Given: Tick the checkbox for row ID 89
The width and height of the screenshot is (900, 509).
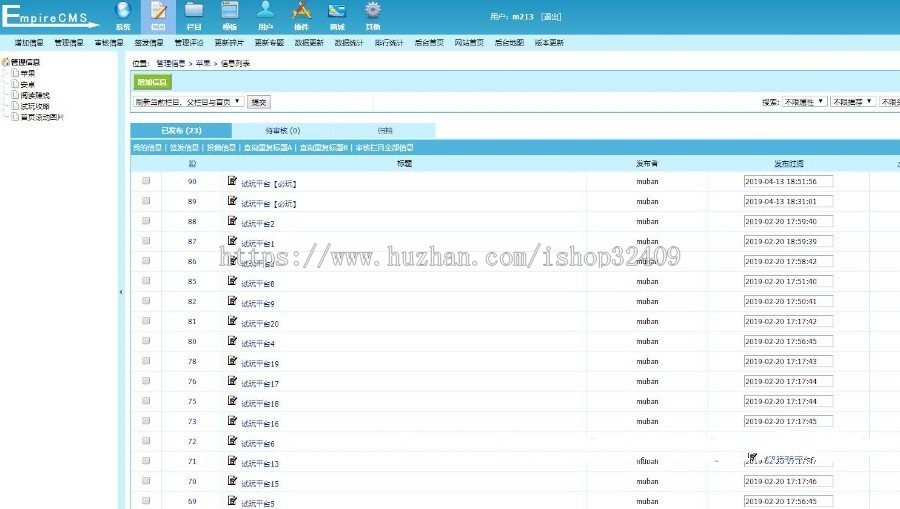Looking at the screenshot, I should (x=146, y=201).
